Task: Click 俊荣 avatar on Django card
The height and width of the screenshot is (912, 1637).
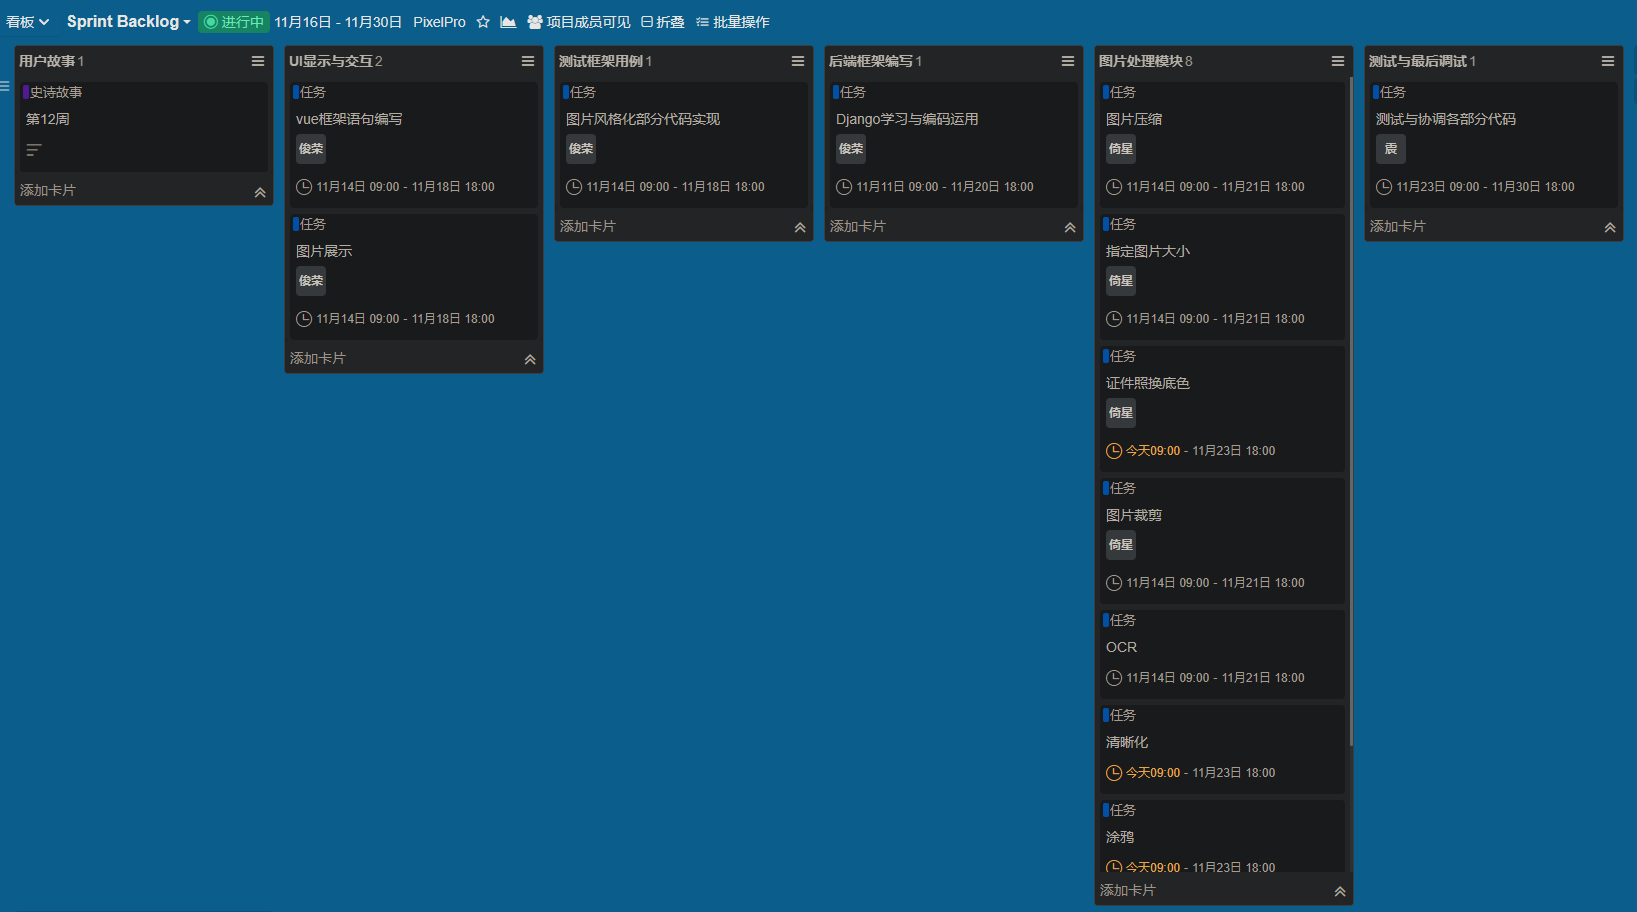Action: tap(851, 149)
